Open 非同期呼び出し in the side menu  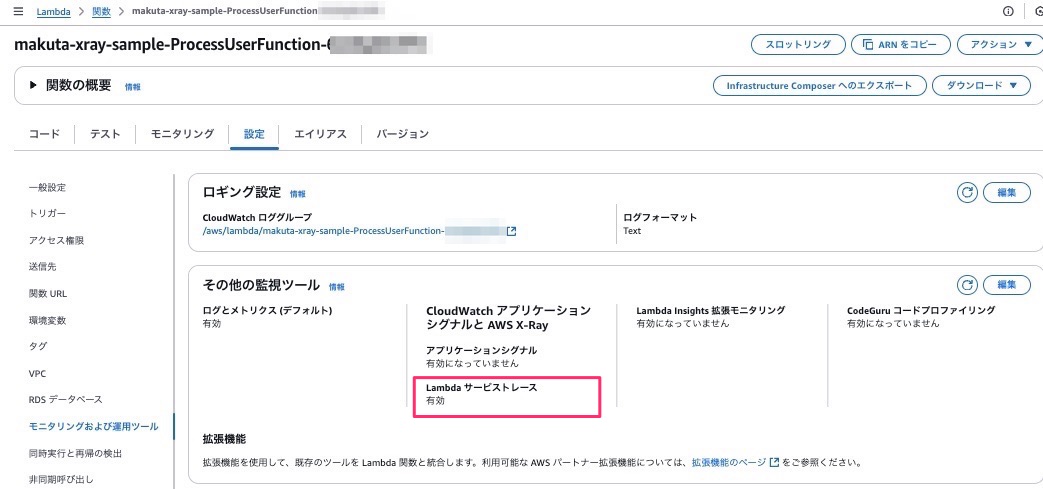point(61,479)
